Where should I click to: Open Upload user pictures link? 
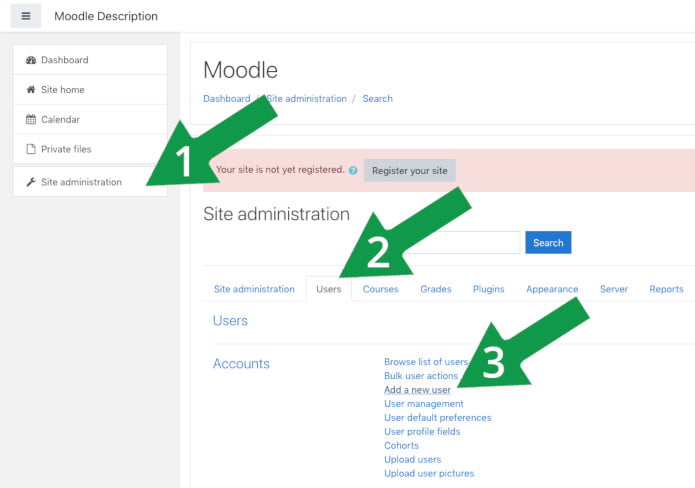click(x=429, y=473)
